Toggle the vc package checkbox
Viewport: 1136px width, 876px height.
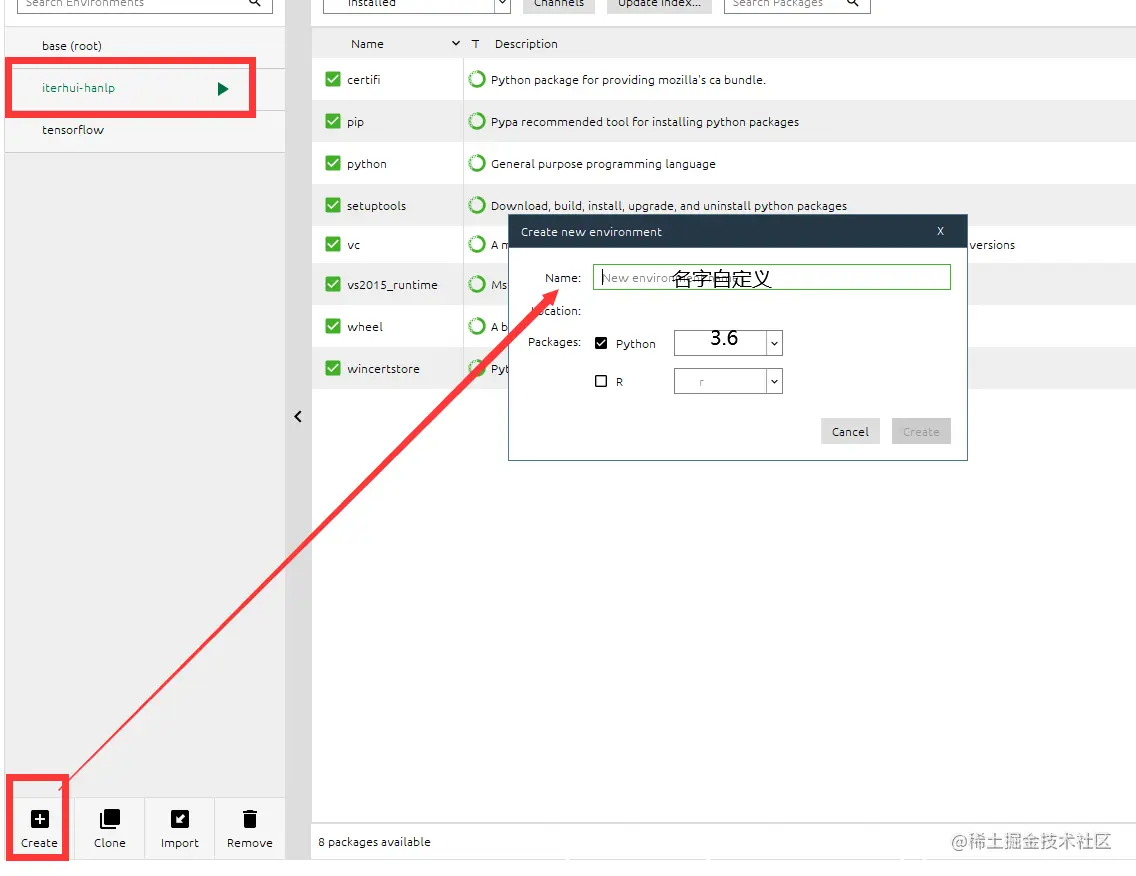(333, 244)
